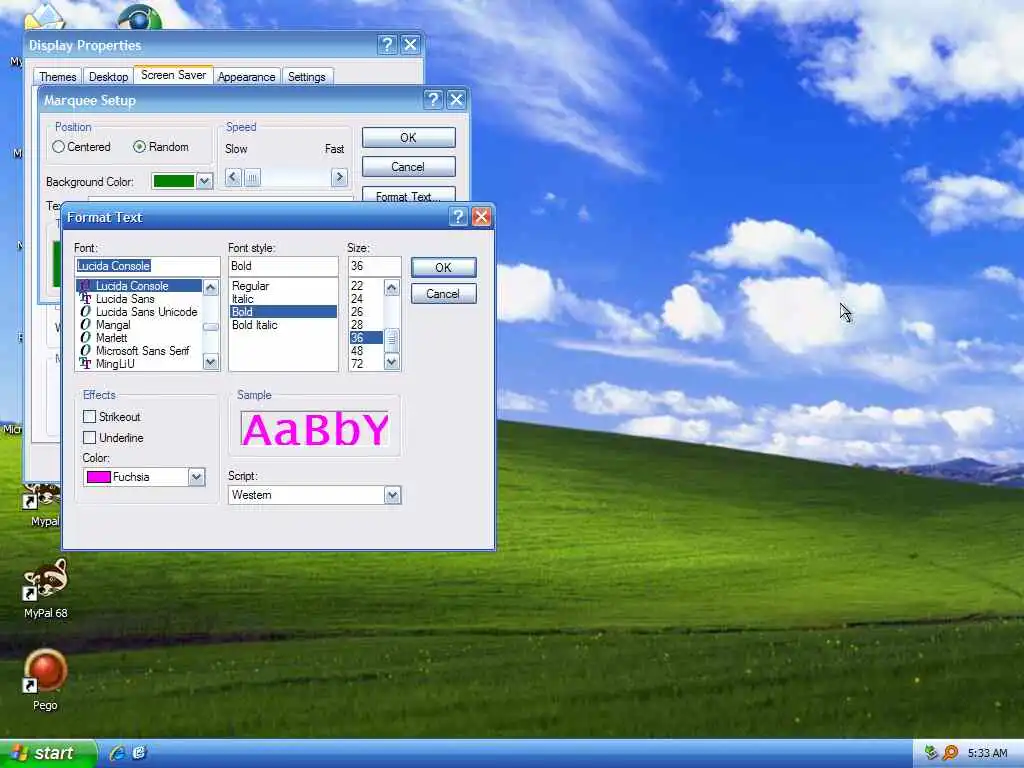Select font size 26
The height and width of the screenshot is (768, 1024).
point(366,312)
